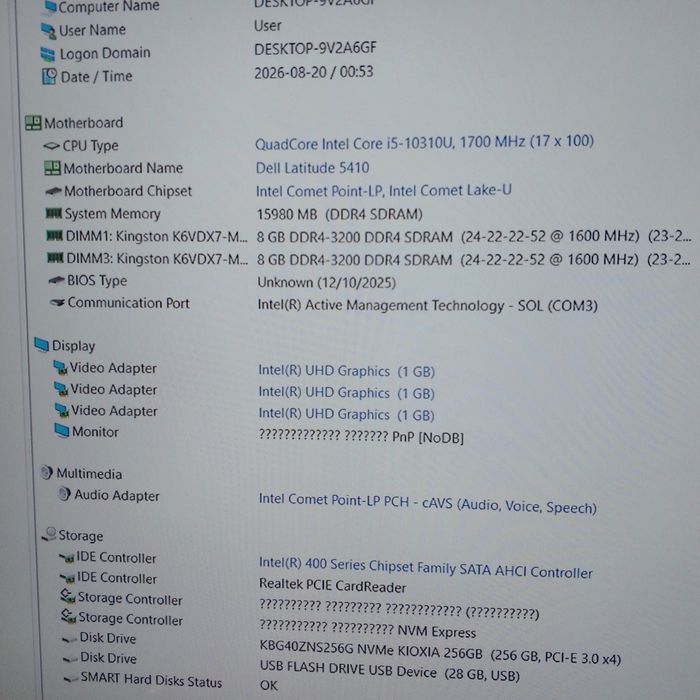Open the Dell Latitude 5410 link
Viewport: 700px width, 700px height.
point(312,168)
